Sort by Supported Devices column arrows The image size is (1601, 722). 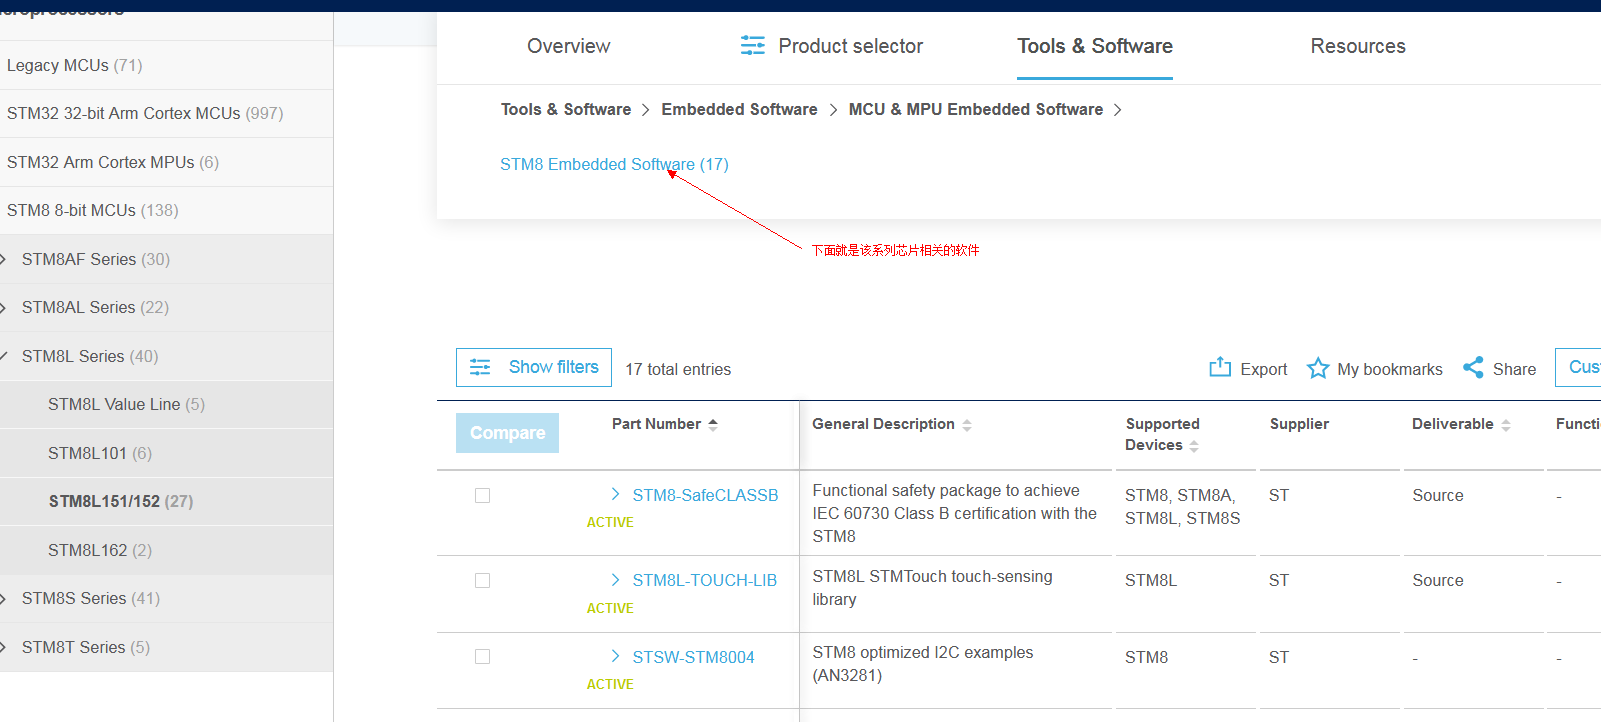pyautogui.click(x=1194, y=446)
